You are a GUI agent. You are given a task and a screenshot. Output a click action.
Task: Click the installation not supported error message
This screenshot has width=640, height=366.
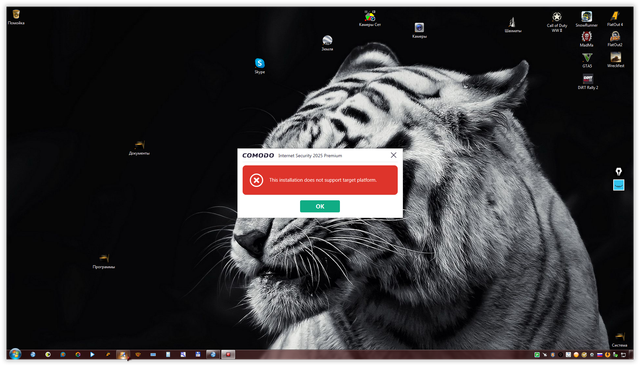(x=322, y=180)
